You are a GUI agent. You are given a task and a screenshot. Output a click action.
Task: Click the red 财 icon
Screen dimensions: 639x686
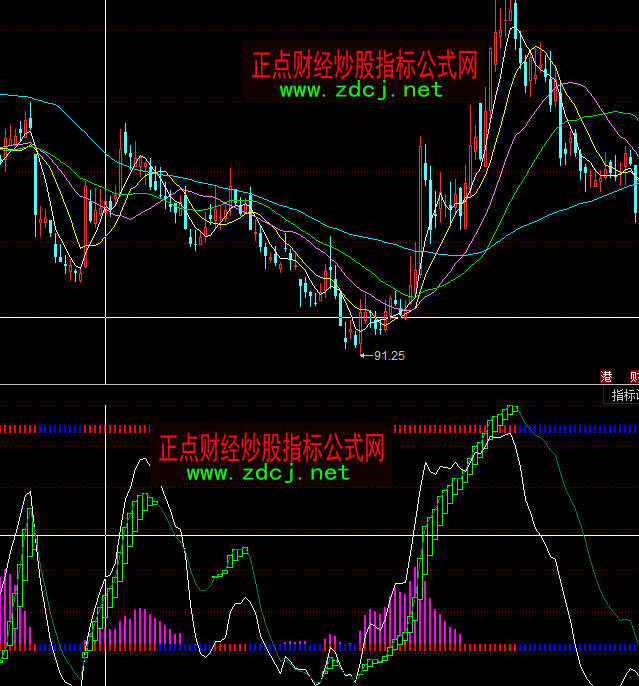click(632, 377)
